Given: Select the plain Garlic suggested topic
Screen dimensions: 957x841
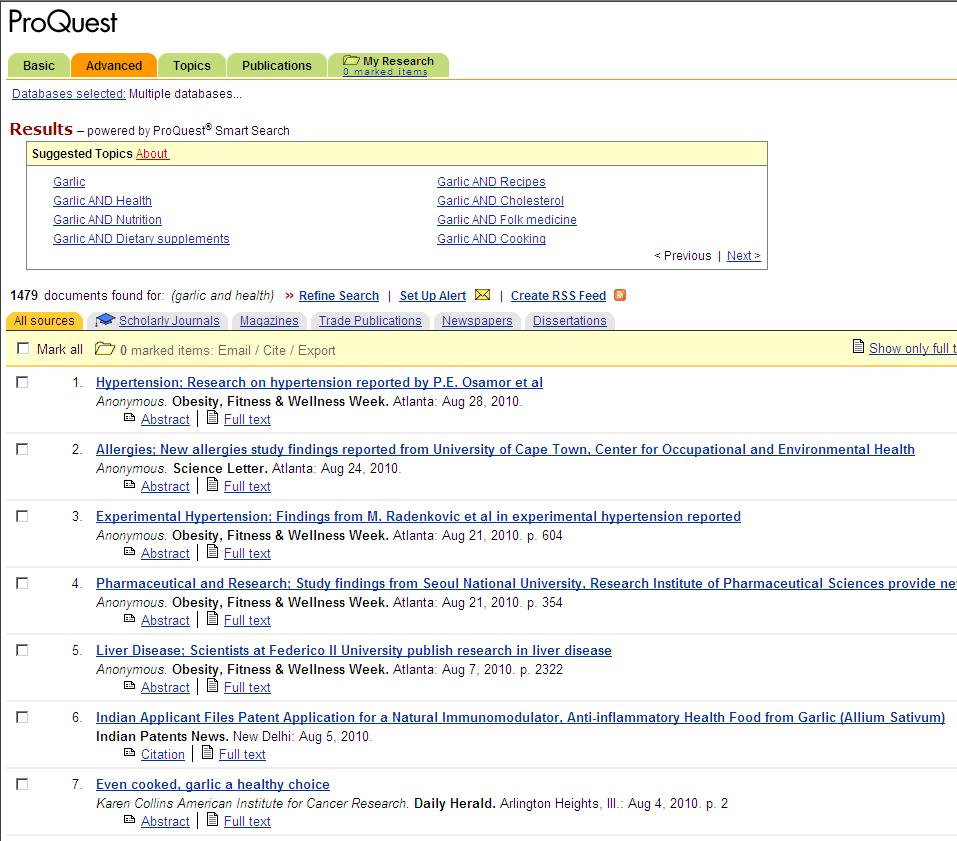Looking at the screenshot, I should [69, 182].
